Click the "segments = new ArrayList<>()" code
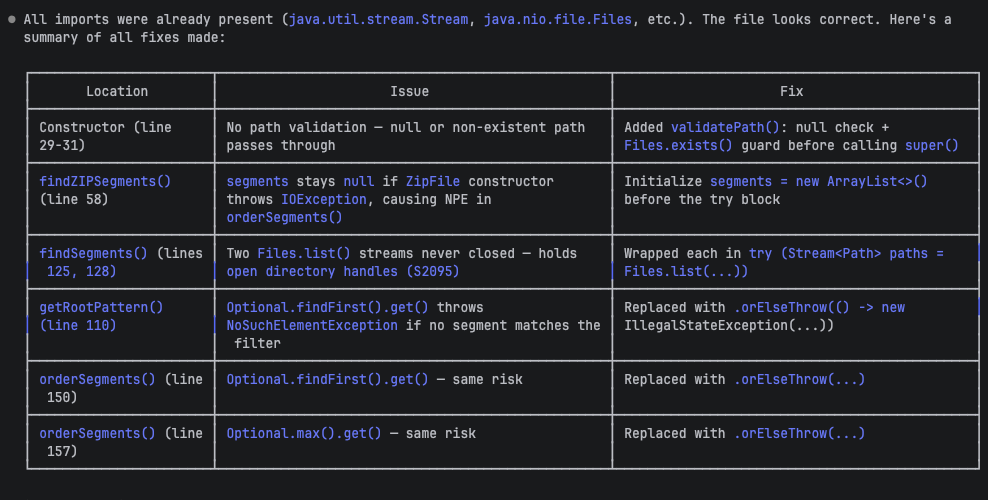Image resolution: width=988 pixels, height=500 pixels. coord(818,182)
